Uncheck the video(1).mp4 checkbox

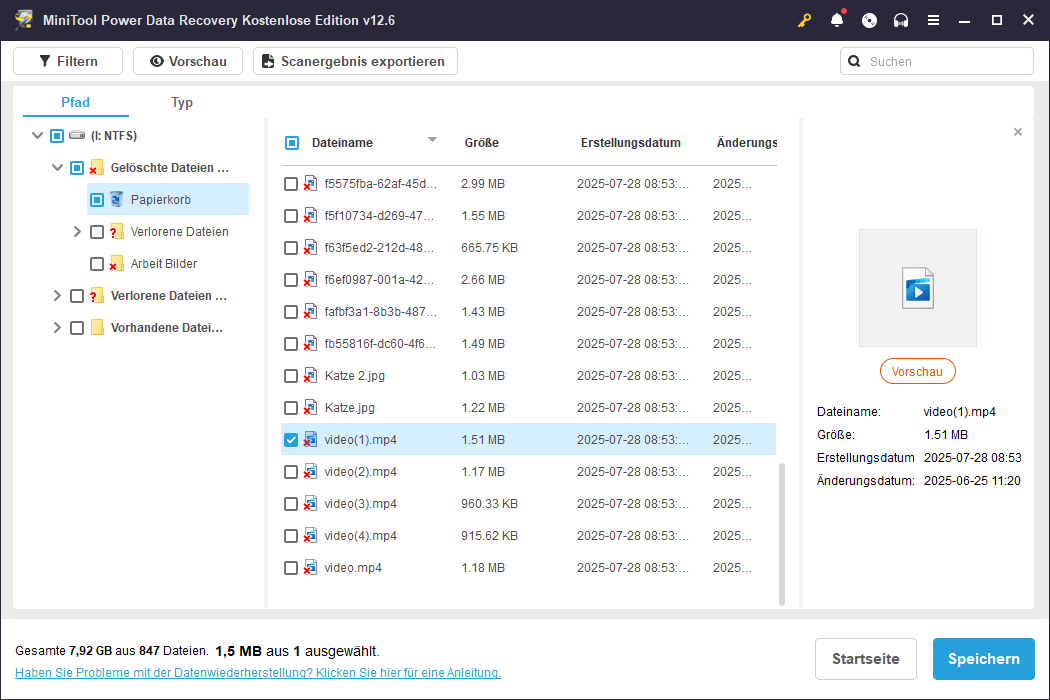pos(291,440)
